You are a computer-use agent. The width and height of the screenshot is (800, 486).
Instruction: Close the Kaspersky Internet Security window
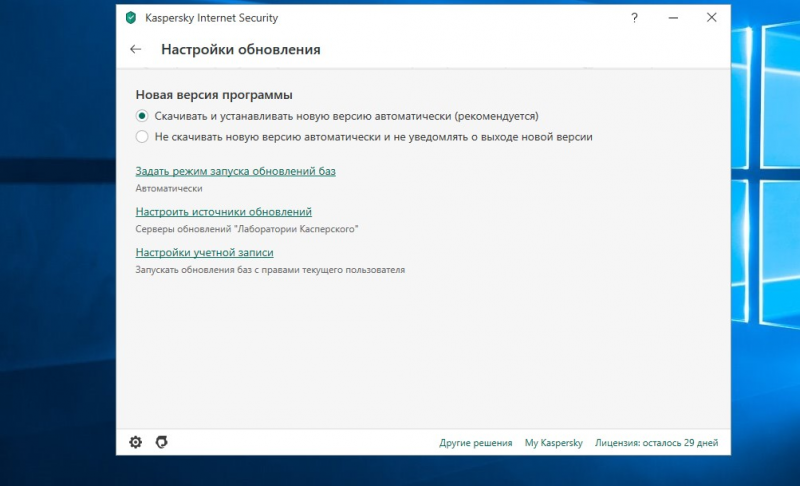point(711,17)
